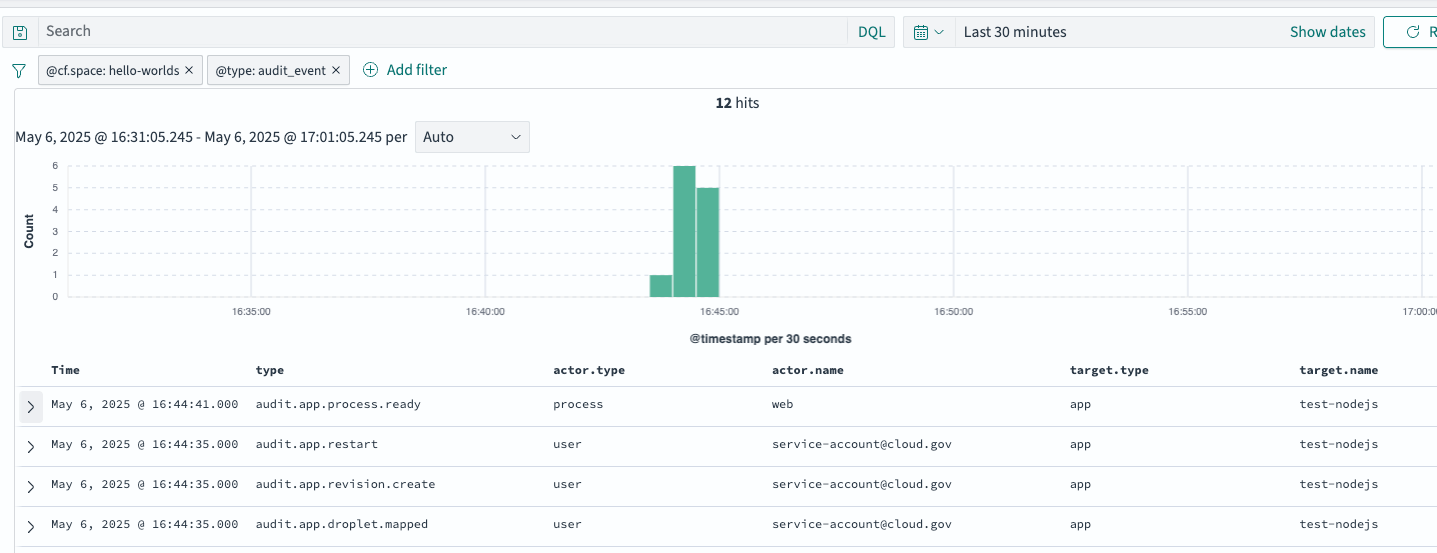
Task: Click the tallest histogram bar with count 6
Action: [684, 231]
